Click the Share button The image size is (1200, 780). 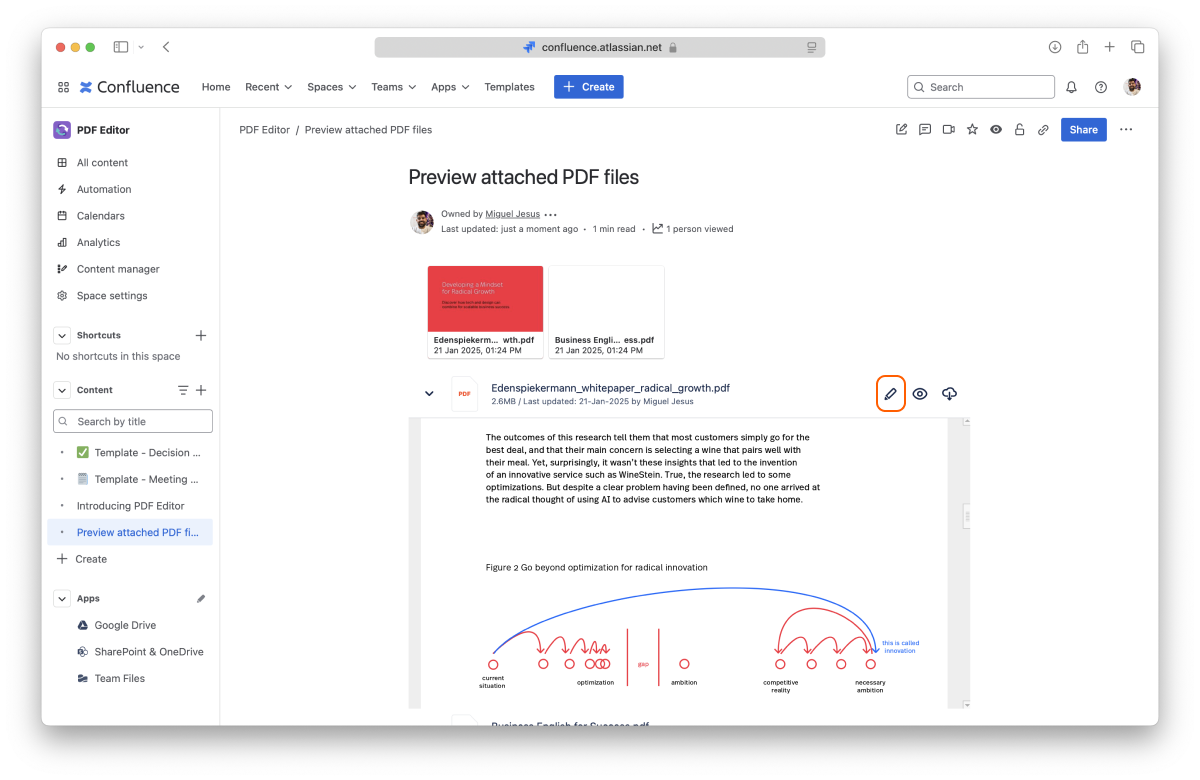coord(1083,129)
